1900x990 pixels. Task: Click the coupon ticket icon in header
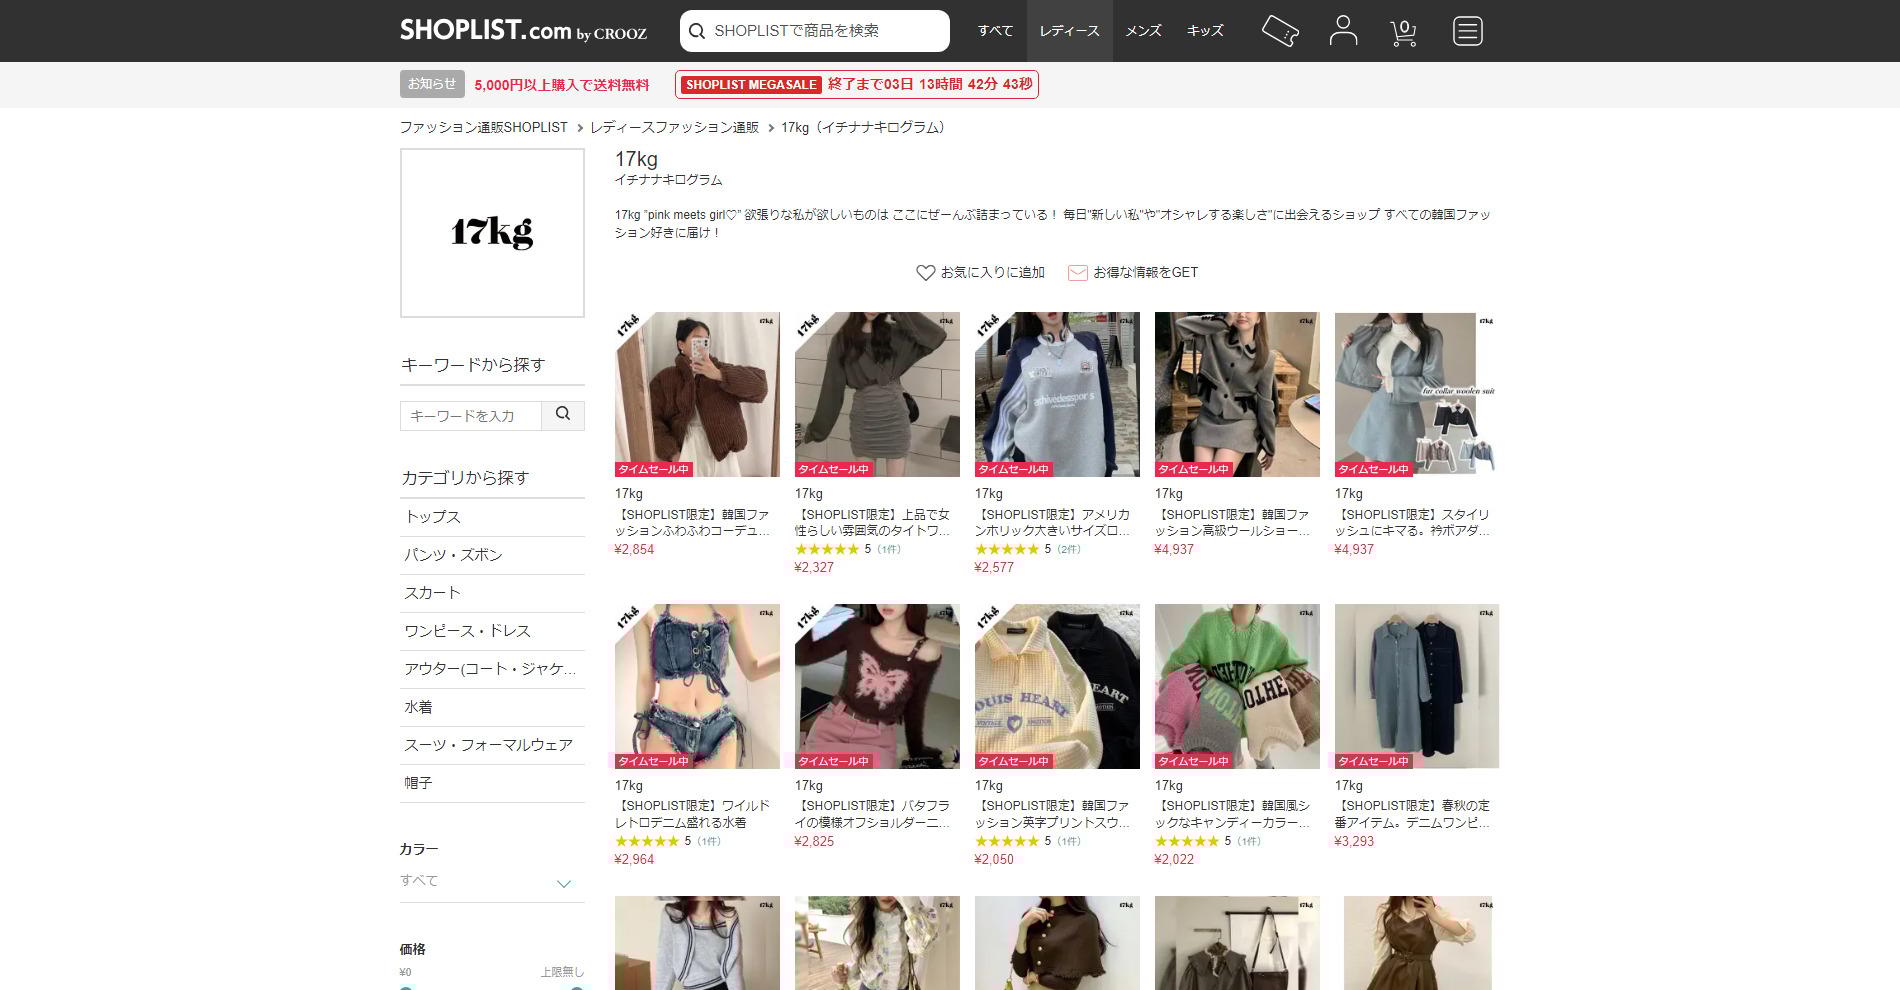(1279, 31)
